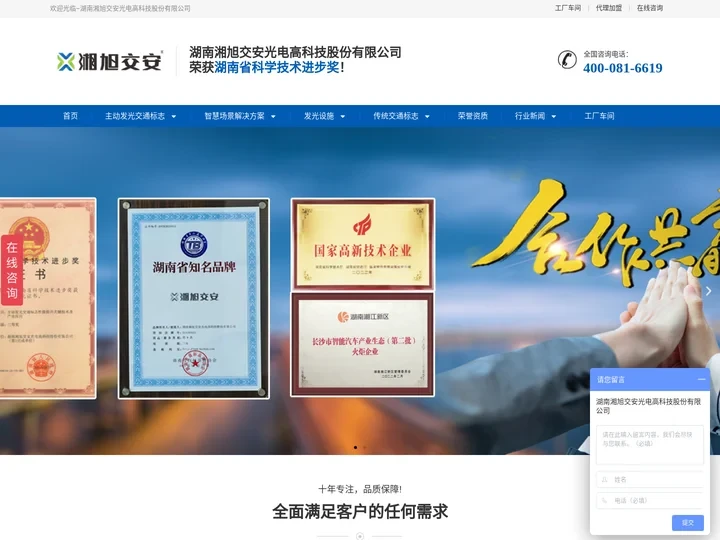Expand dropdown arrow next to 主动发光交通标志

174,117
